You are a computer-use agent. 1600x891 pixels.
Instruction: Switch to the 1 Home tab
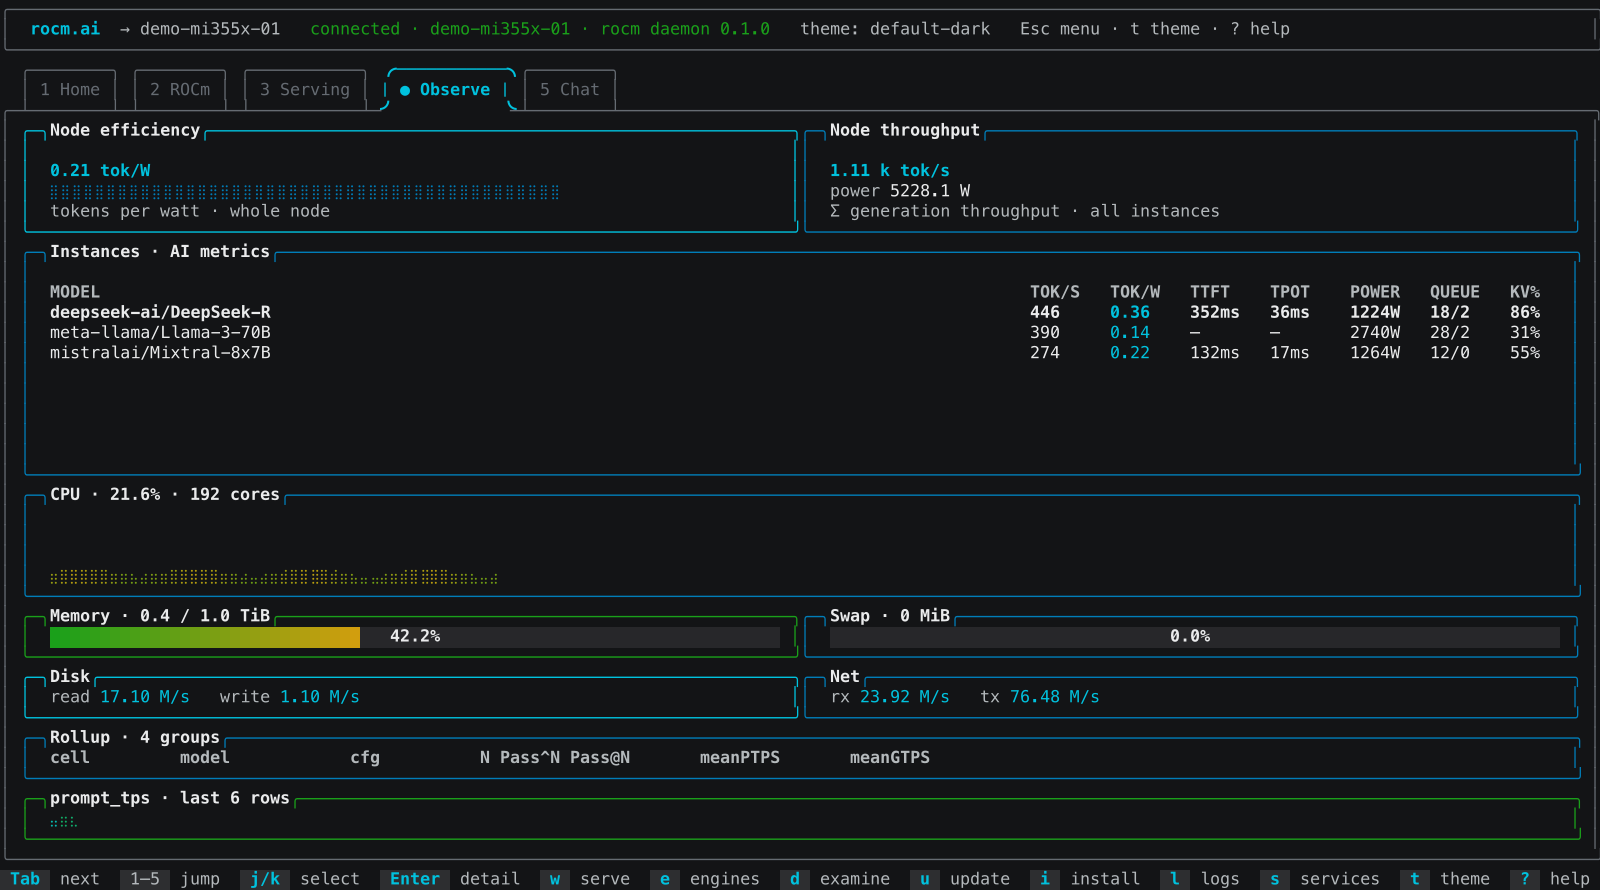(x=70, y=90)
